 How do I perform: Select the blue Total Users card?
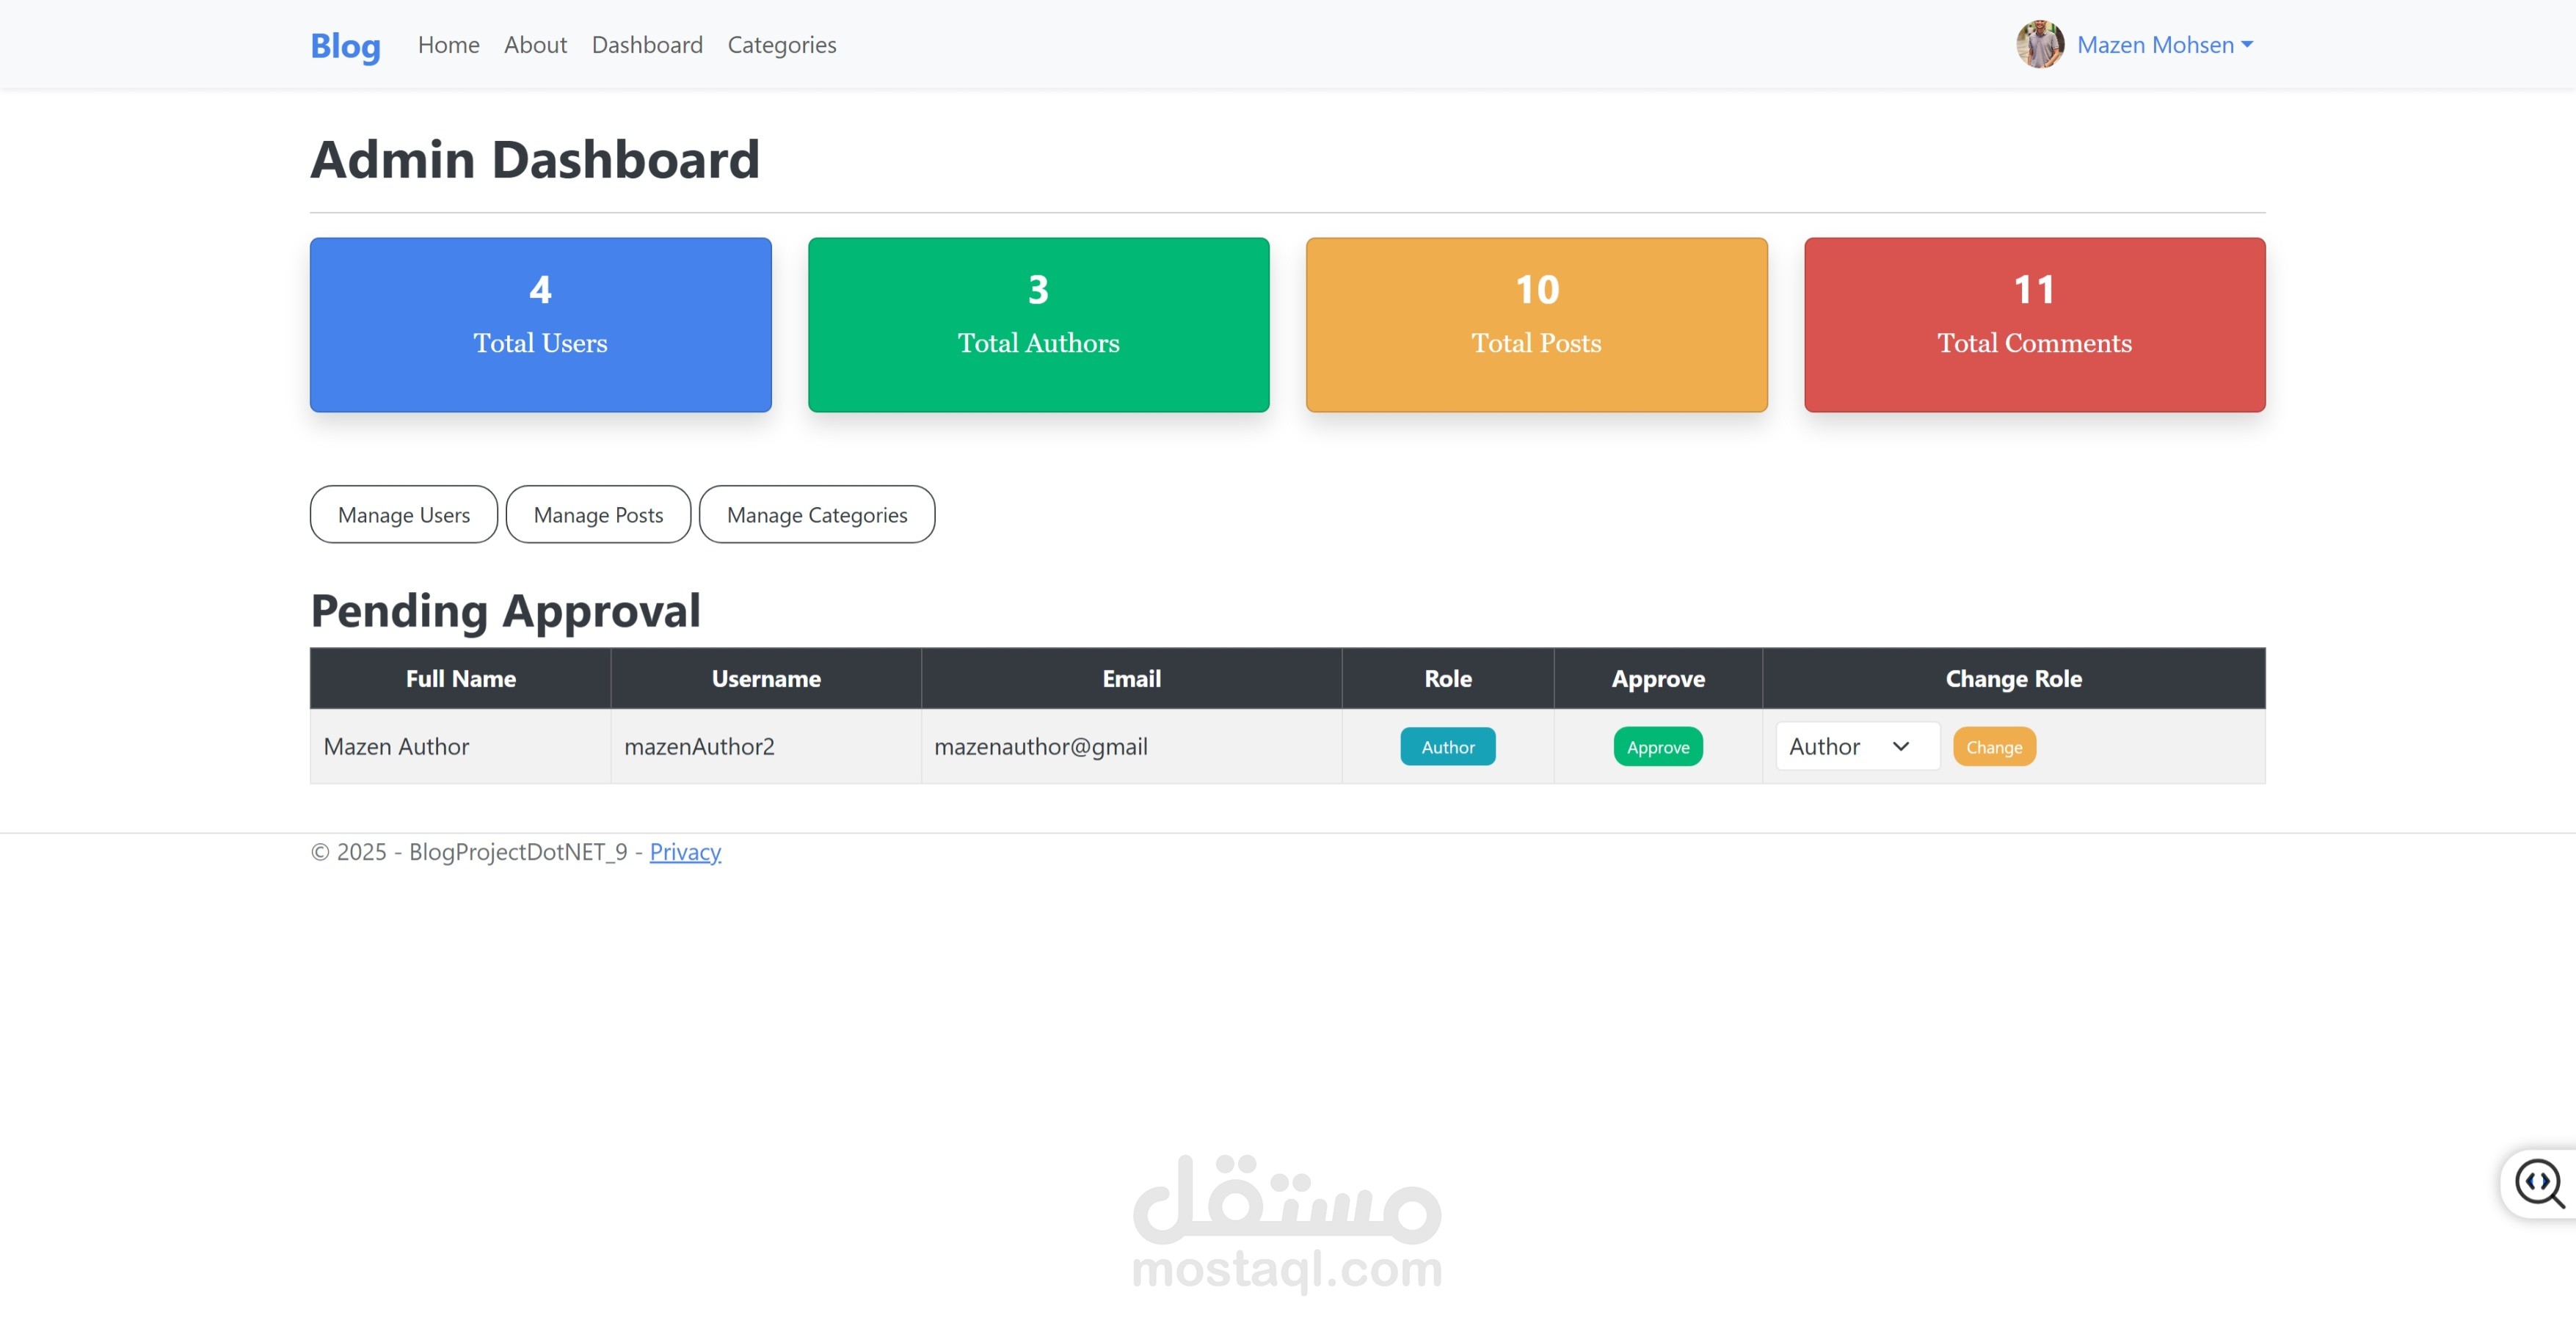click(540, 324)
